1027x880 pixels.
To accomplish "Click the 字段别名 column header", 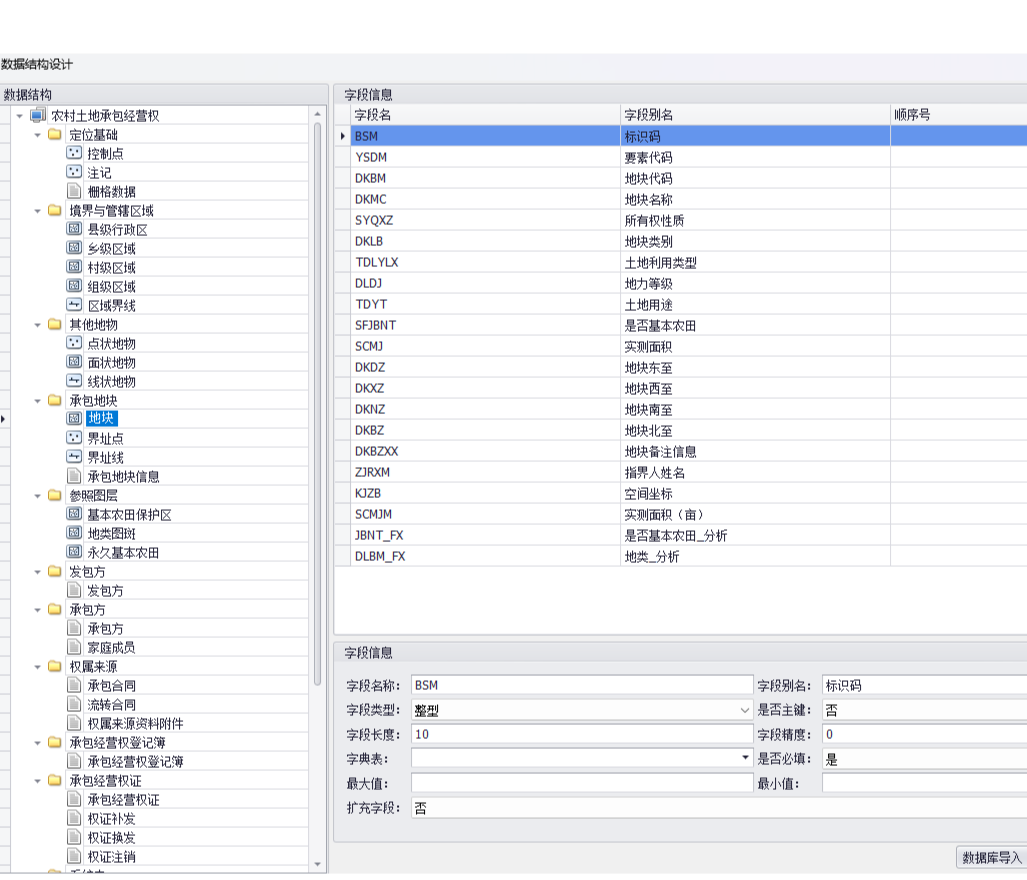I will (755, 115).
